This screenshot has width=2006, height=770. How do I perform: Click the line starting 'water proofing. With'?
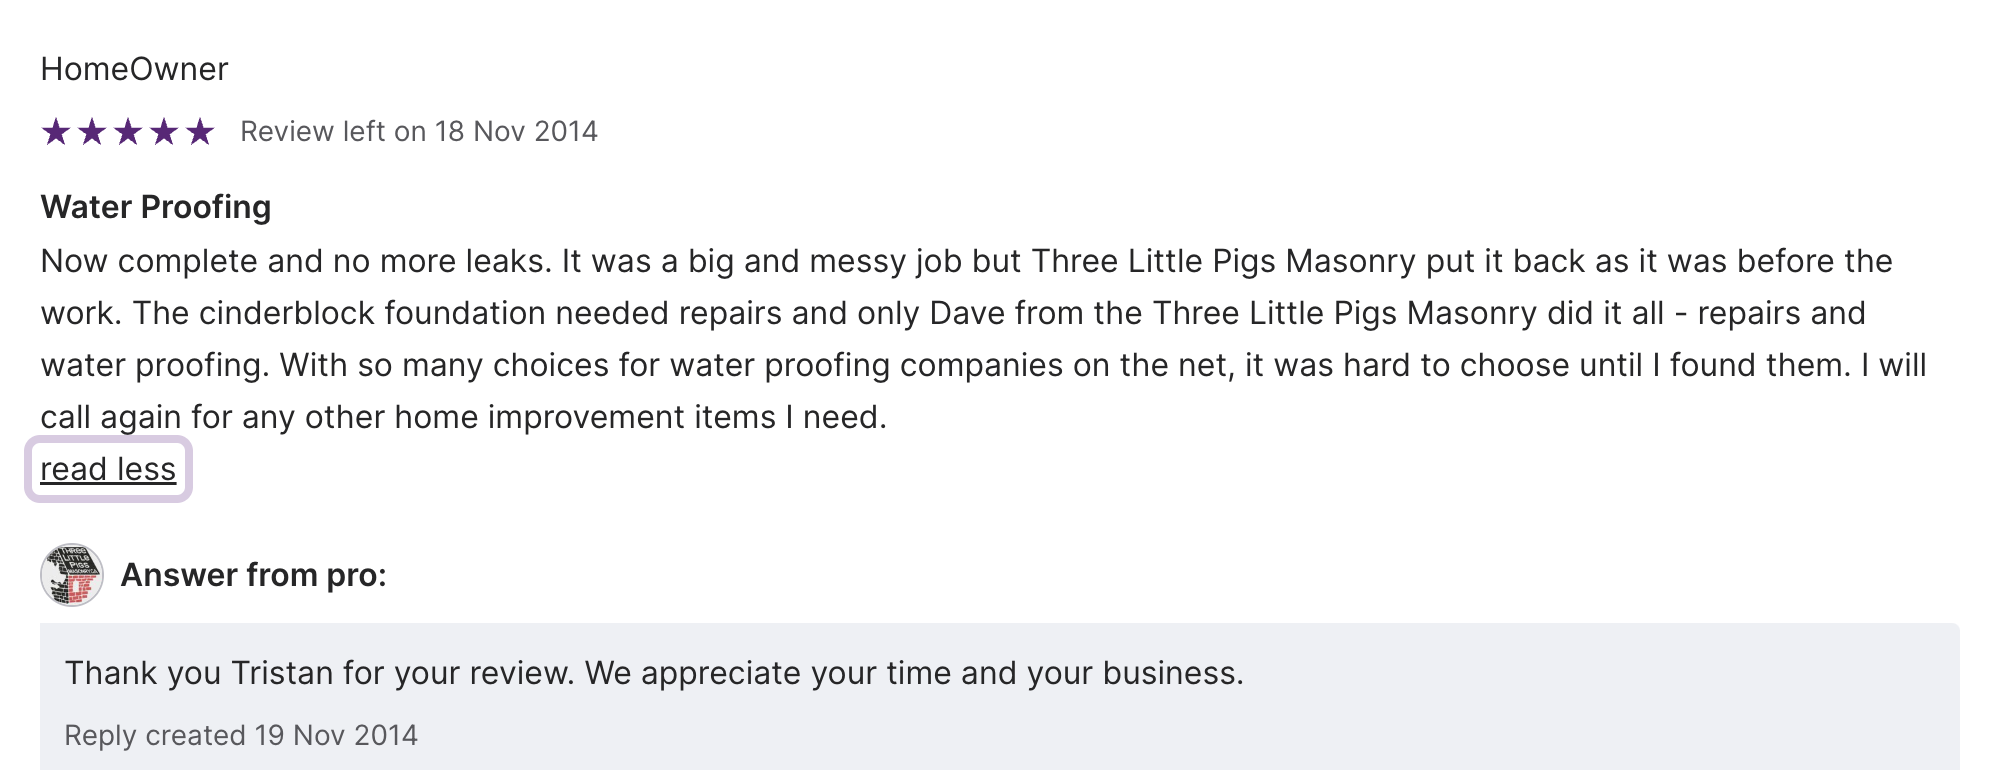982,365
